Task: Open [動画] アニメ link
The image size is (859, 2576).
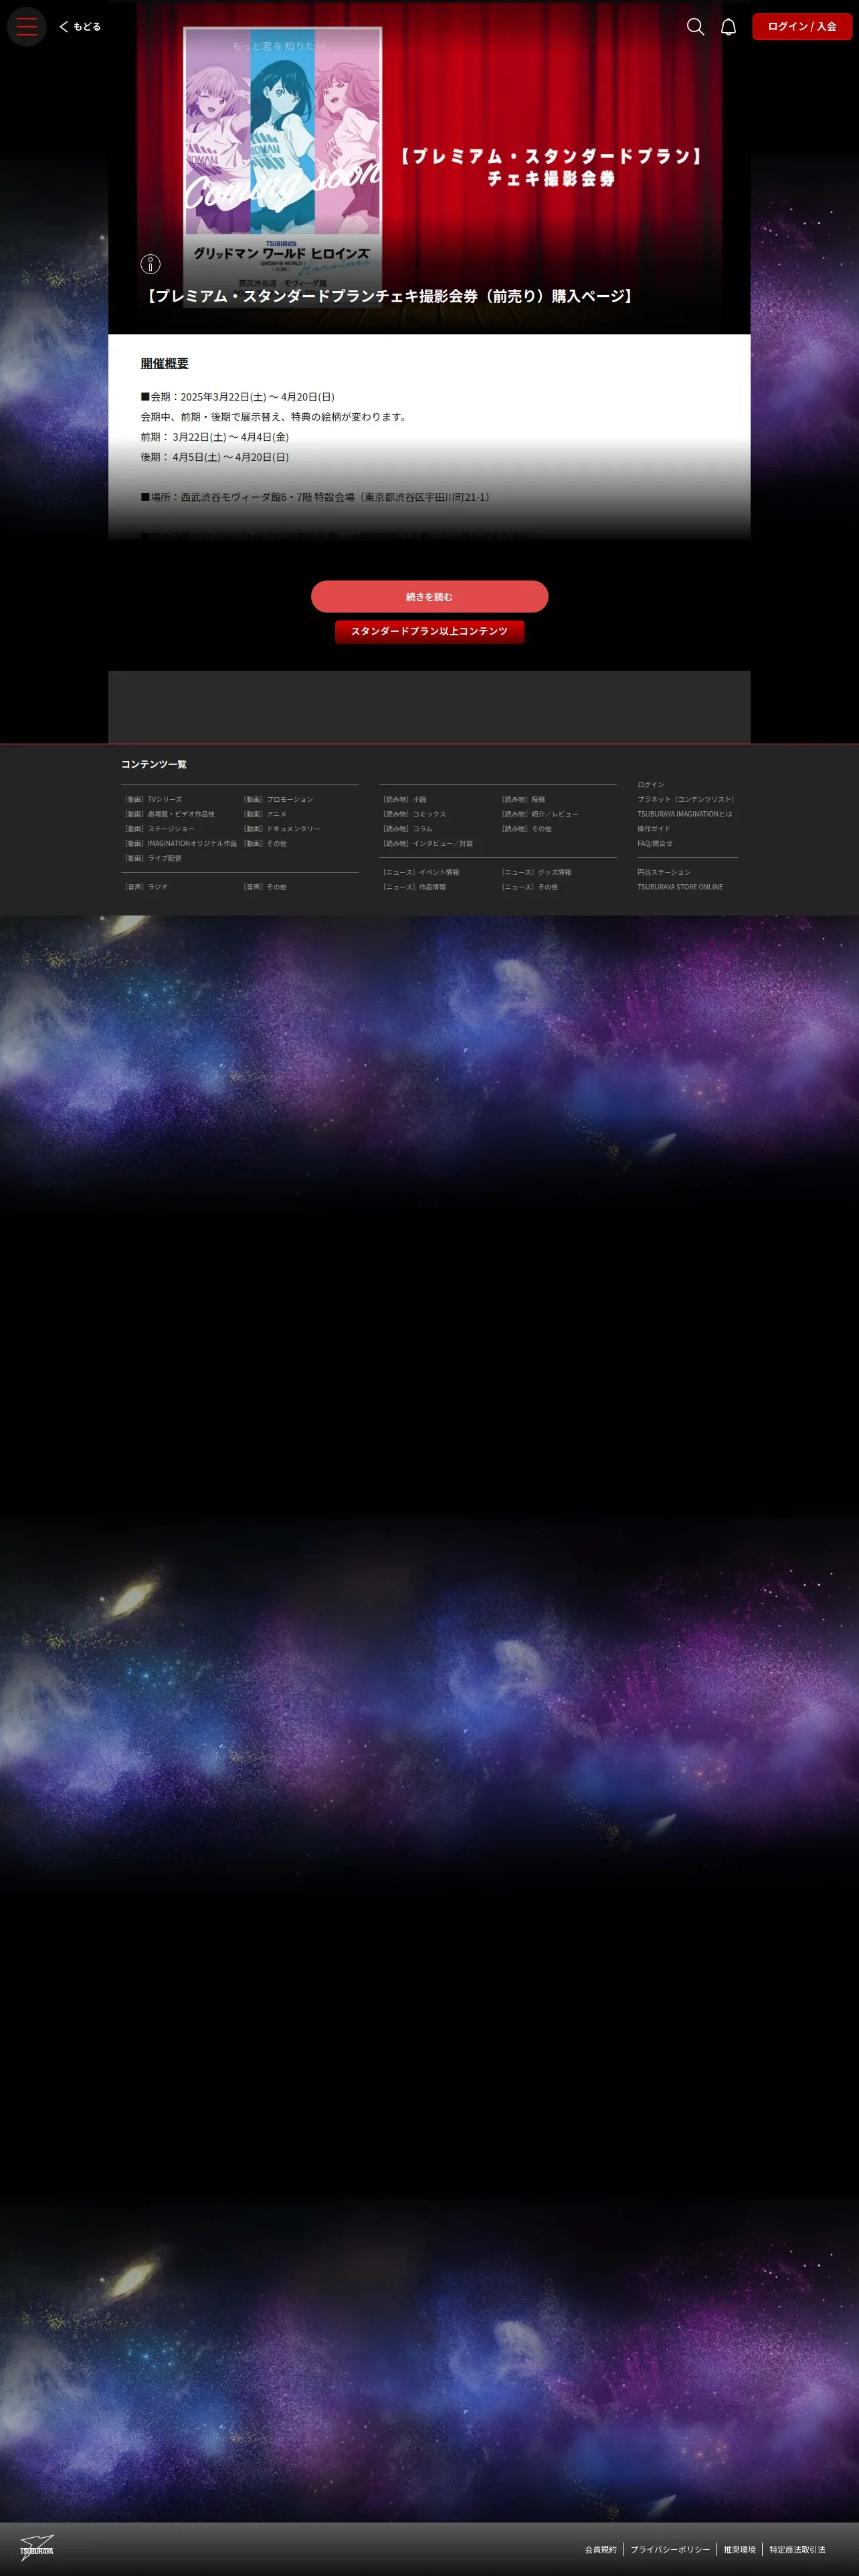Action: 264,814
